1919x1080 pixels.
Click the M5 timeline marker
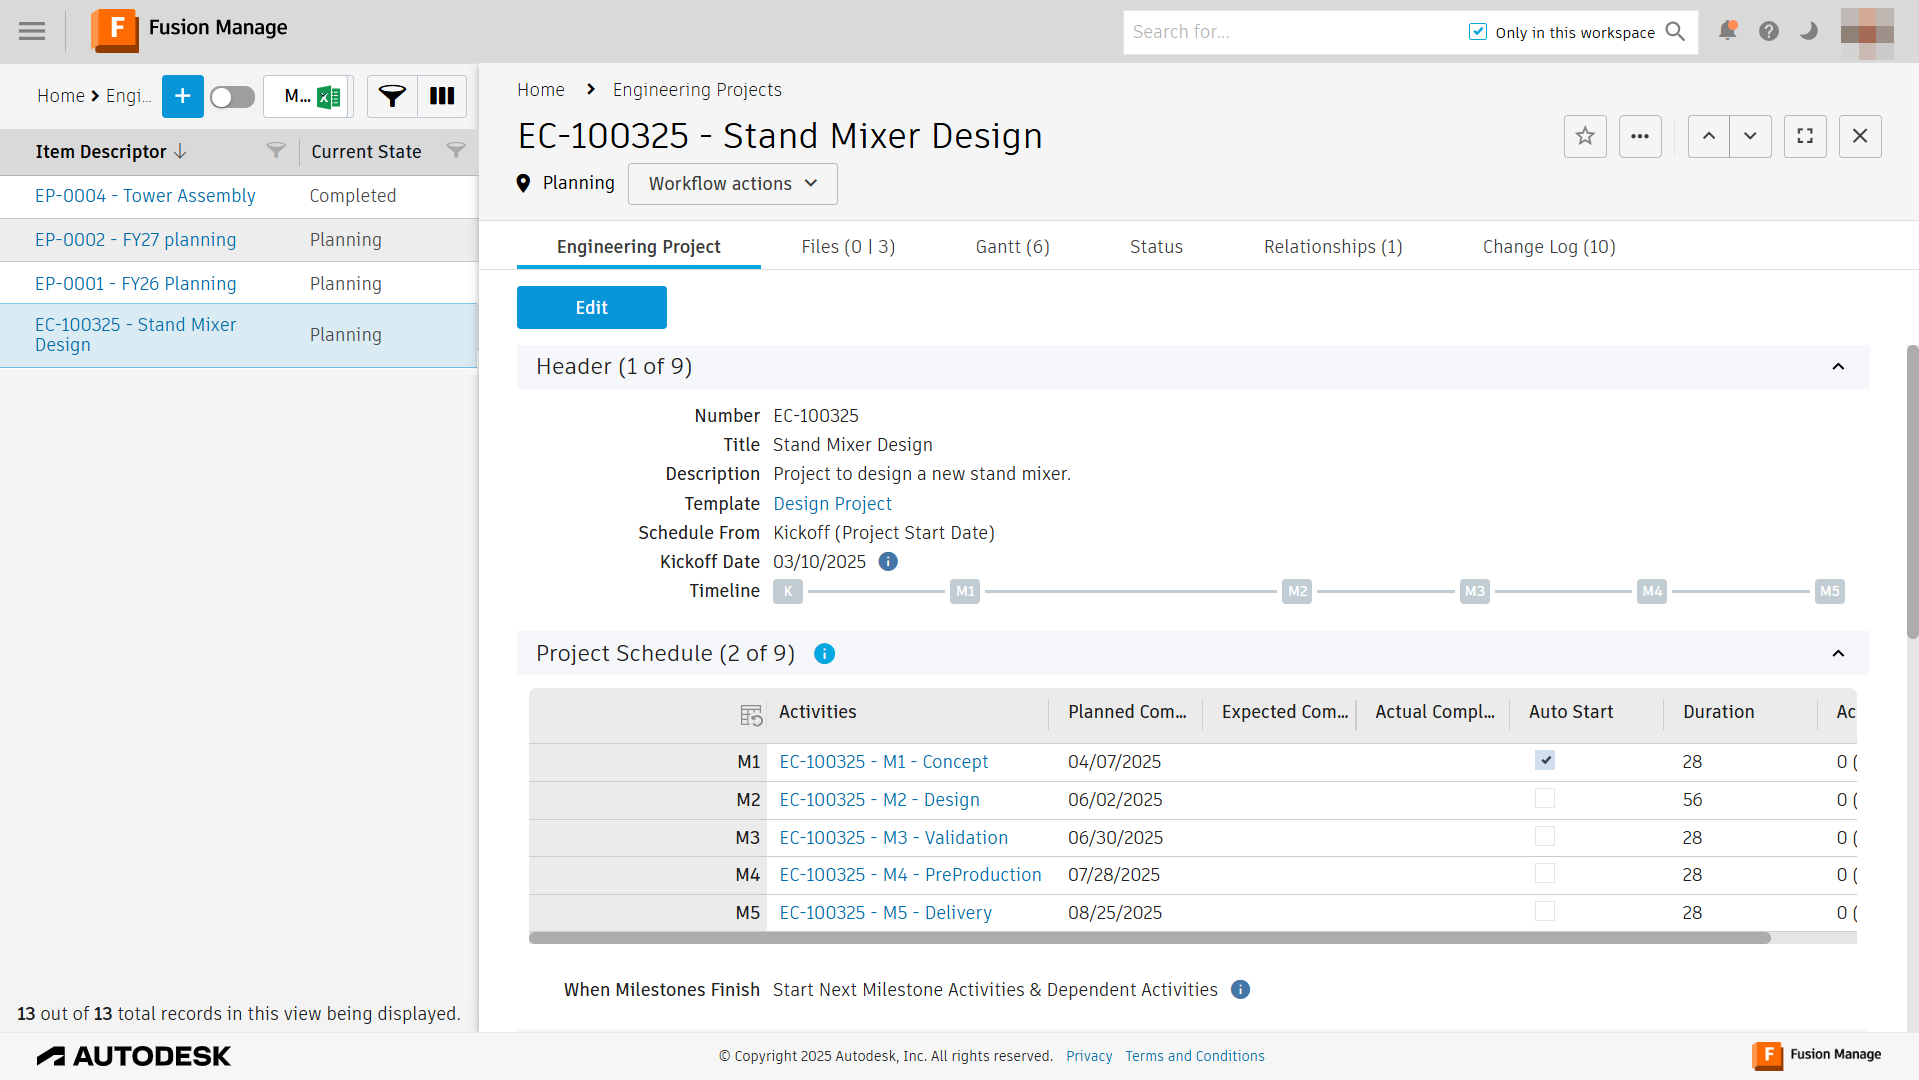[1829, 591]
